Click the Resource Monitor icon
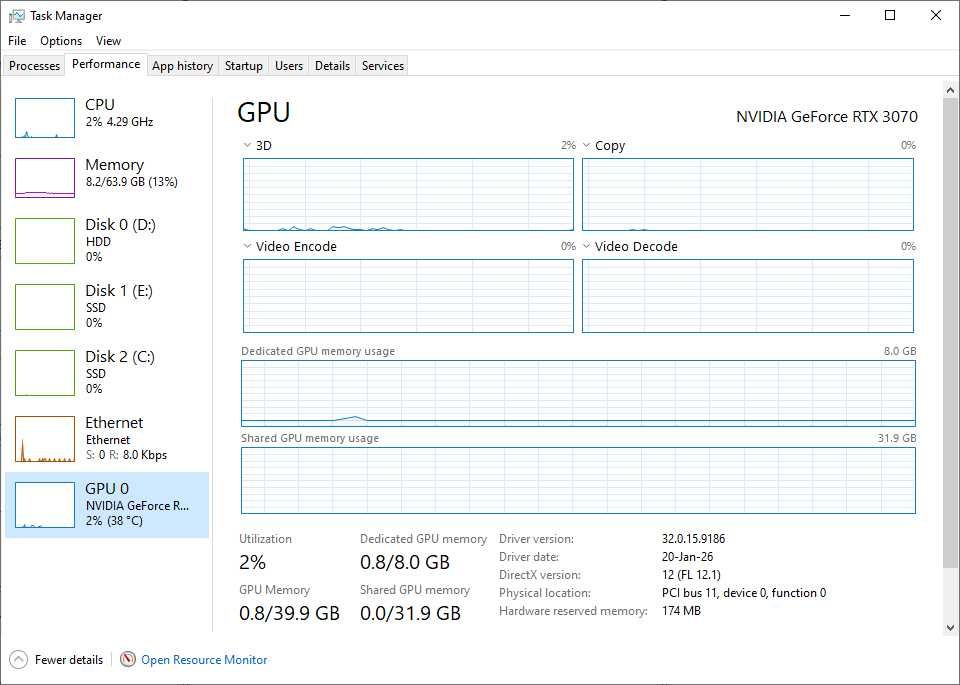The image size is (960, 685). [128, 660]
